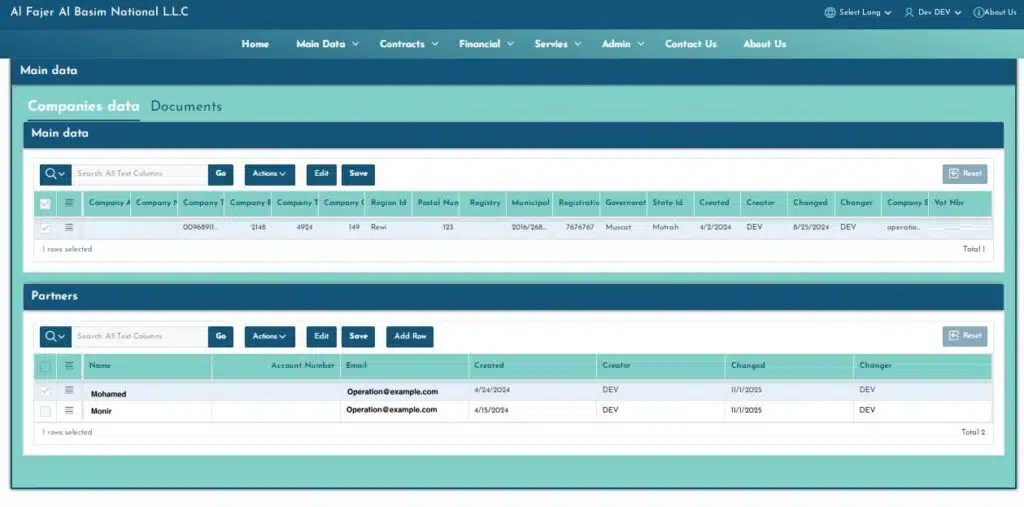Open Contact Us in navigation bar
The height and width of the screenshot is (507, 1024).
pos(690,44)
